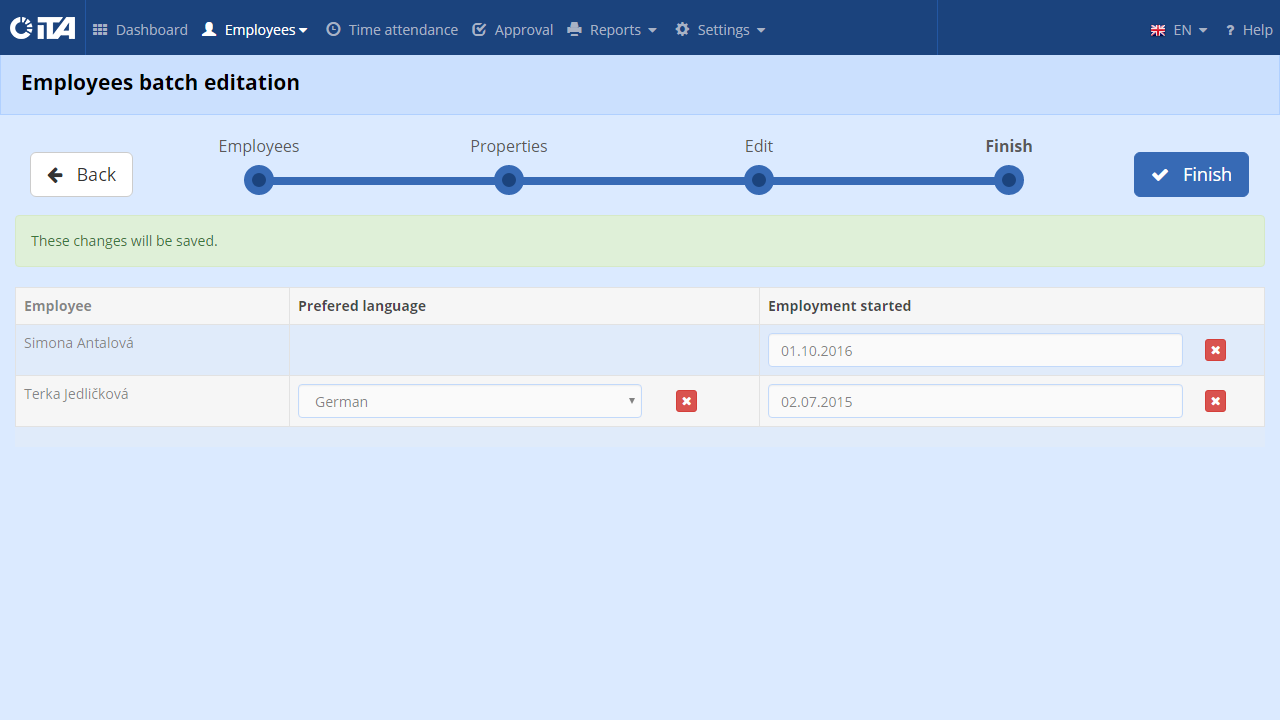Open the German language select box
1280x720 pixels.
click(x=470, y=401)
